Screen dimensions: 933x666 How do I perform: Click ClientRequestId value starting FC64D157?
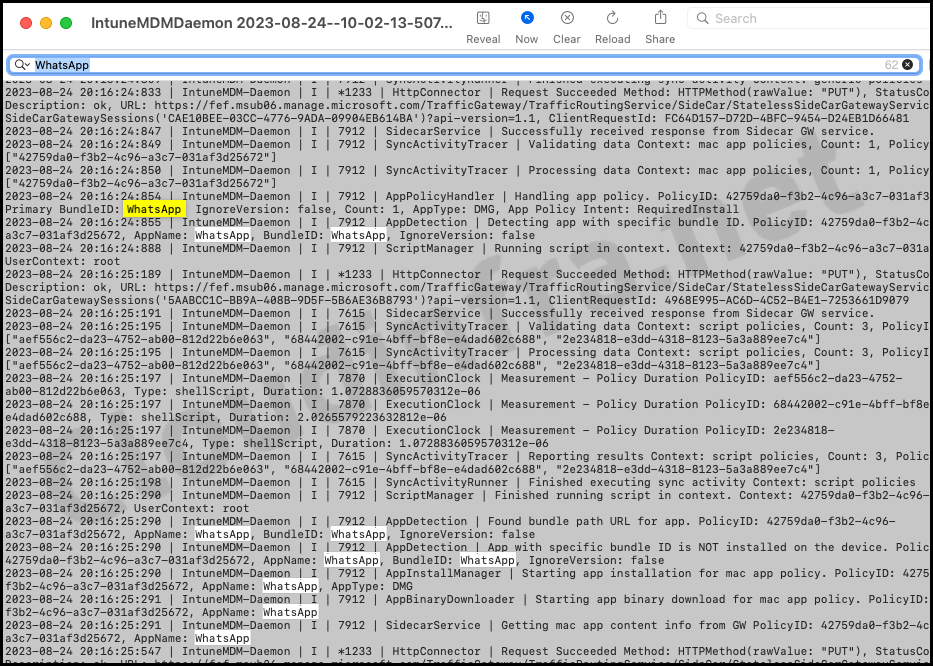tap(787, 118)
